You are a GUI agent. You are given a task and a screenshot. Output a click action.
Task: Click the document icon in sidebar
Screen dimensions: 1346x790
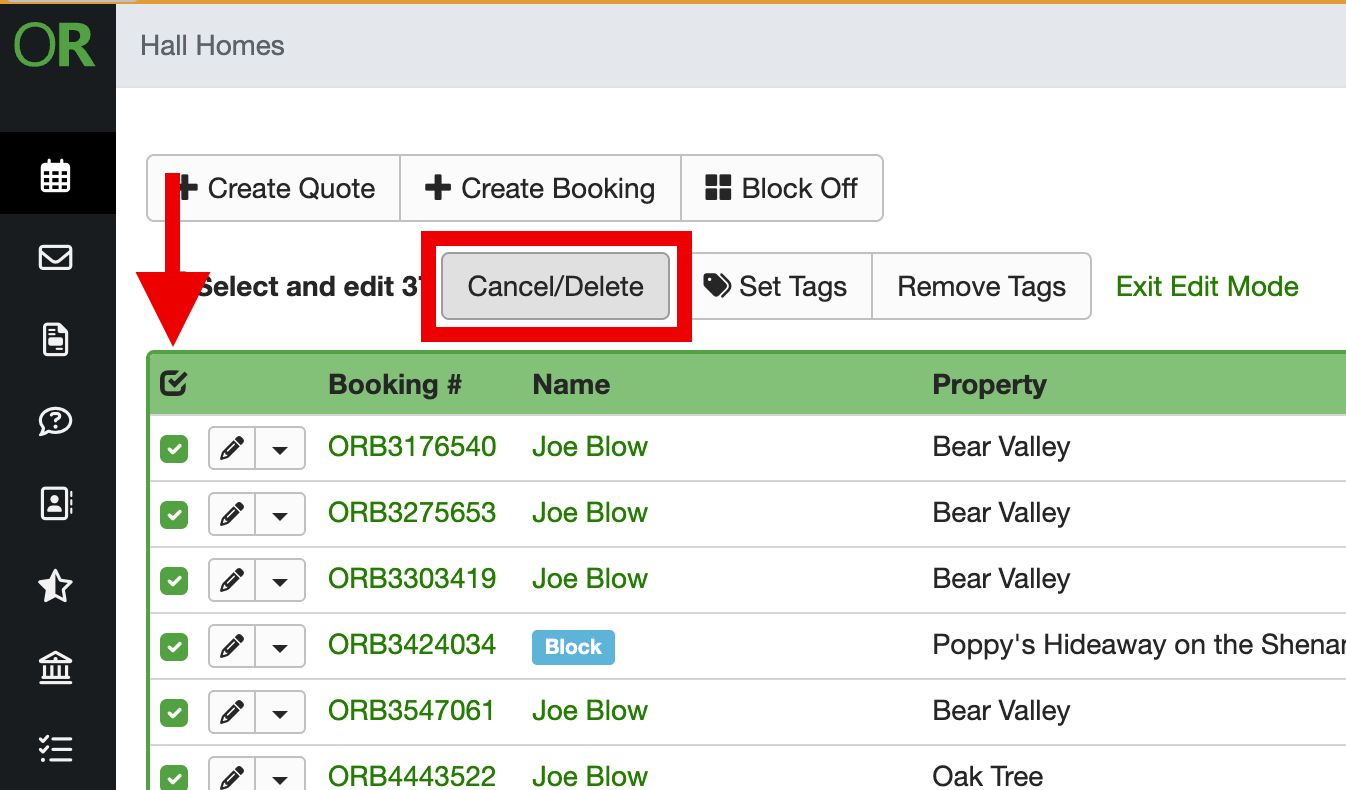click(56, 340)
